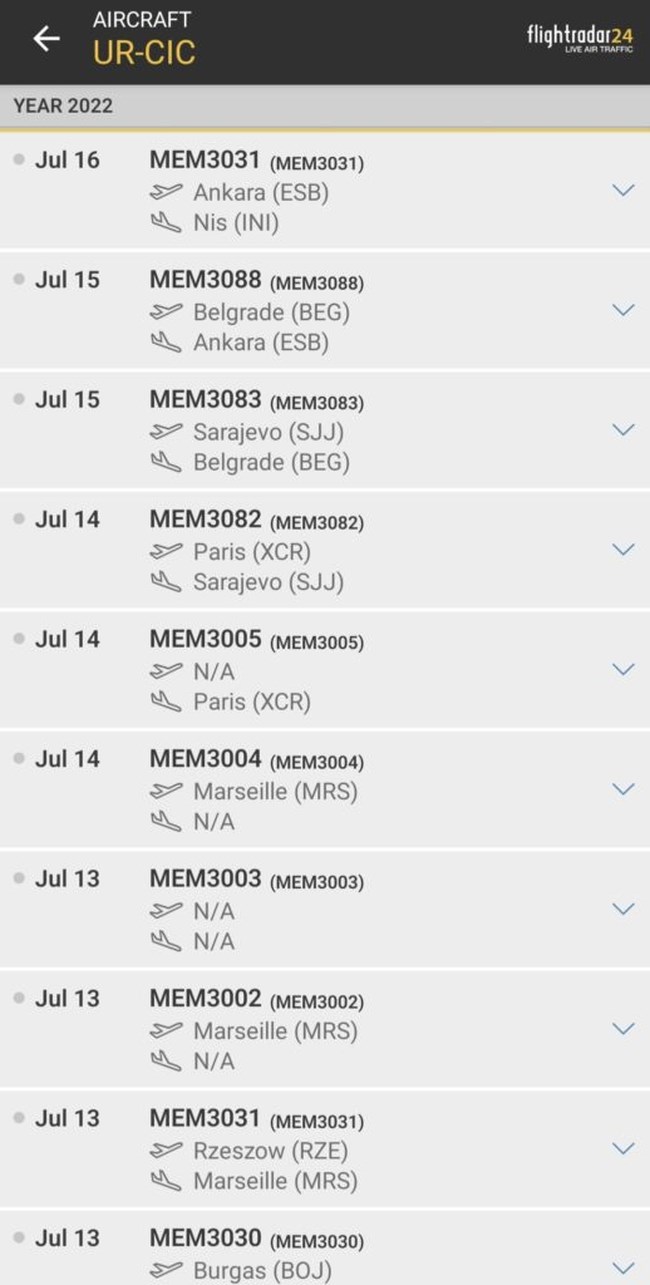Click landing plane icon beside Nis (INI)

pyautogui.click(x=166, y=222)
